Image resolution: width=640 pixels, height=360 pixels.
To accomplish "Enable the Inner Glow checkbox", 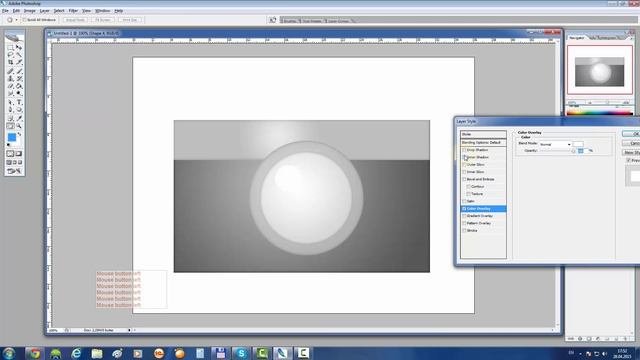I will click(464, 172).
